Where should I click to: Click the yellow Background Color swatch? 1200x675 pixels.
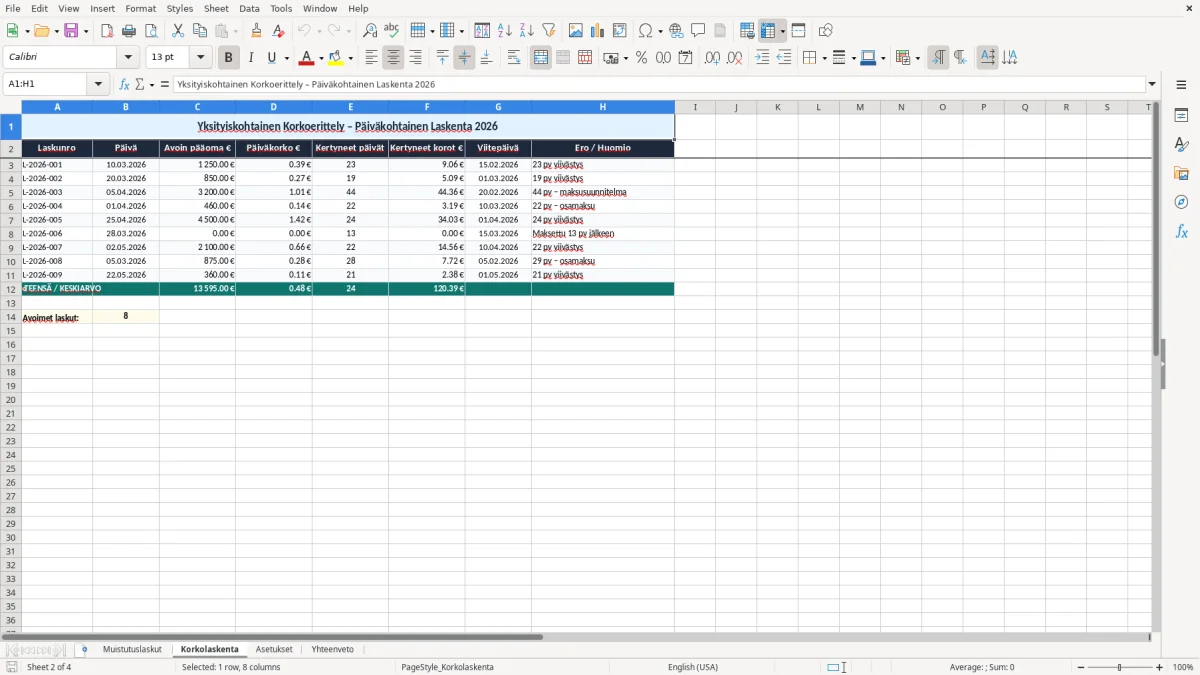point(336,58)
